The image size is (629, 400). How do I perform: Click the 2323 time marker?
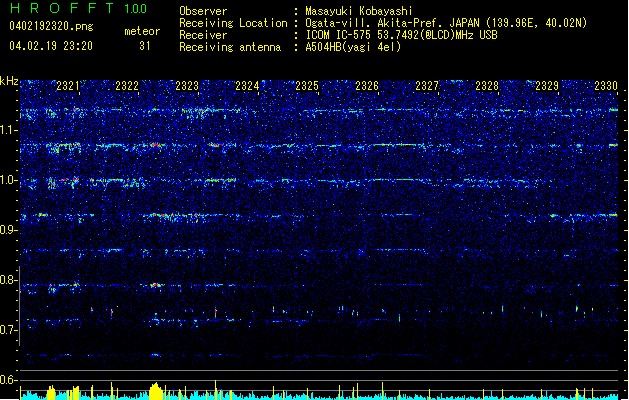(187, 86)
